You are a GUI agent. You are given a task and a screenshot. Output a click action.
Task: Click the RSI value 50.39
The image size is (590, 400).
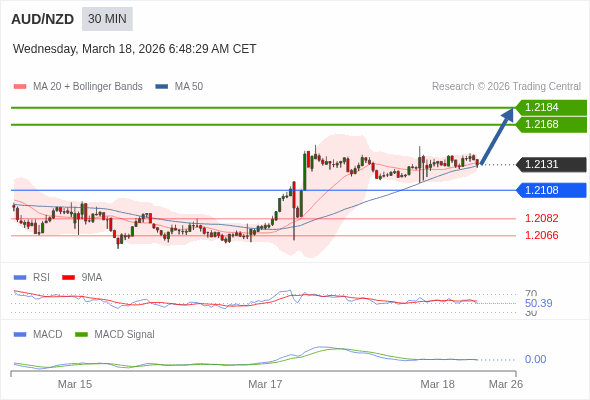pos(538,303)
